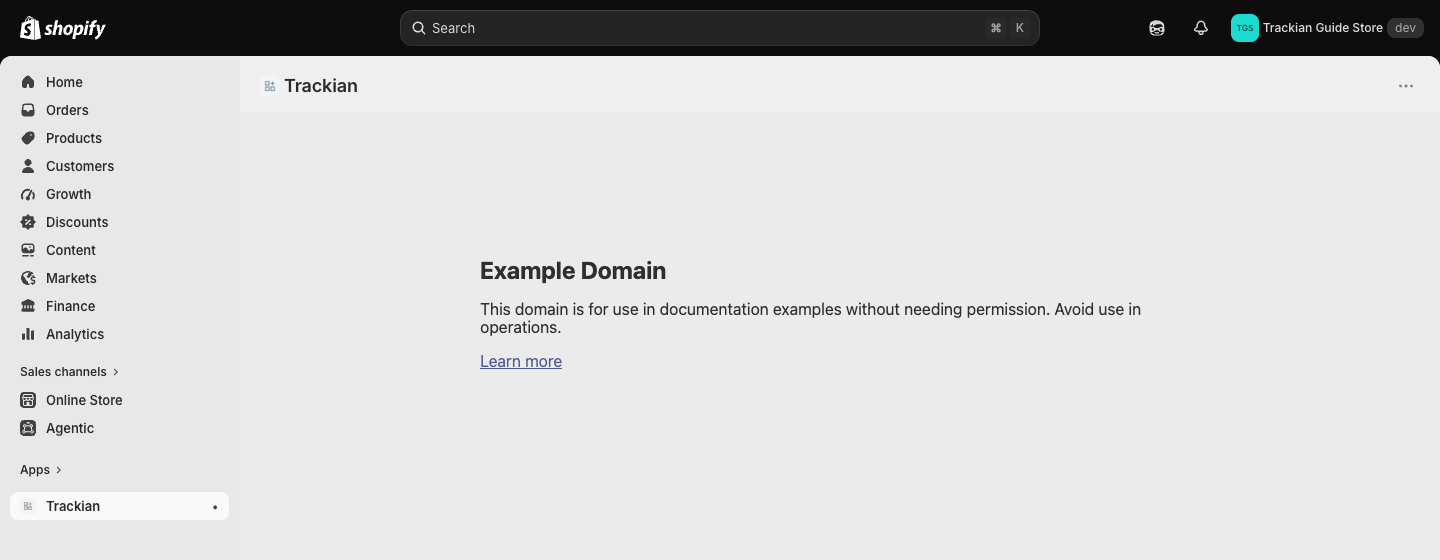The image size is (1440, 560).
Task: Click into the Search field
Action: 720,28
